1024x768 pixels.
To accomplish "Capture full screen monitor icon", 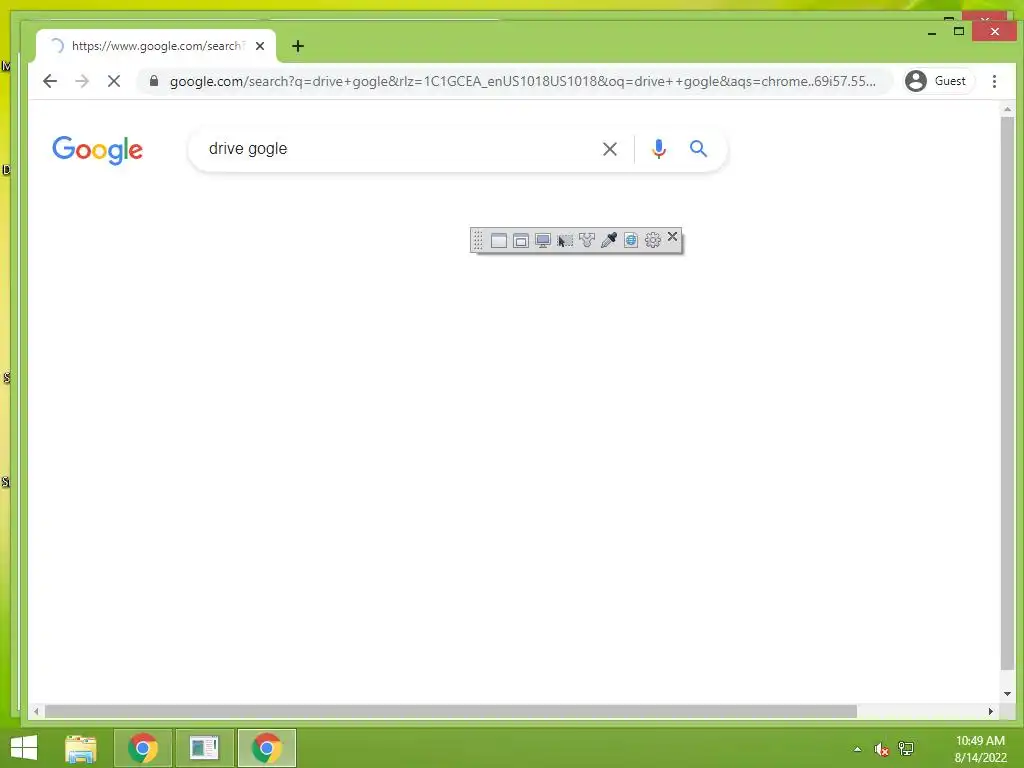I will (x=543, y=240).
